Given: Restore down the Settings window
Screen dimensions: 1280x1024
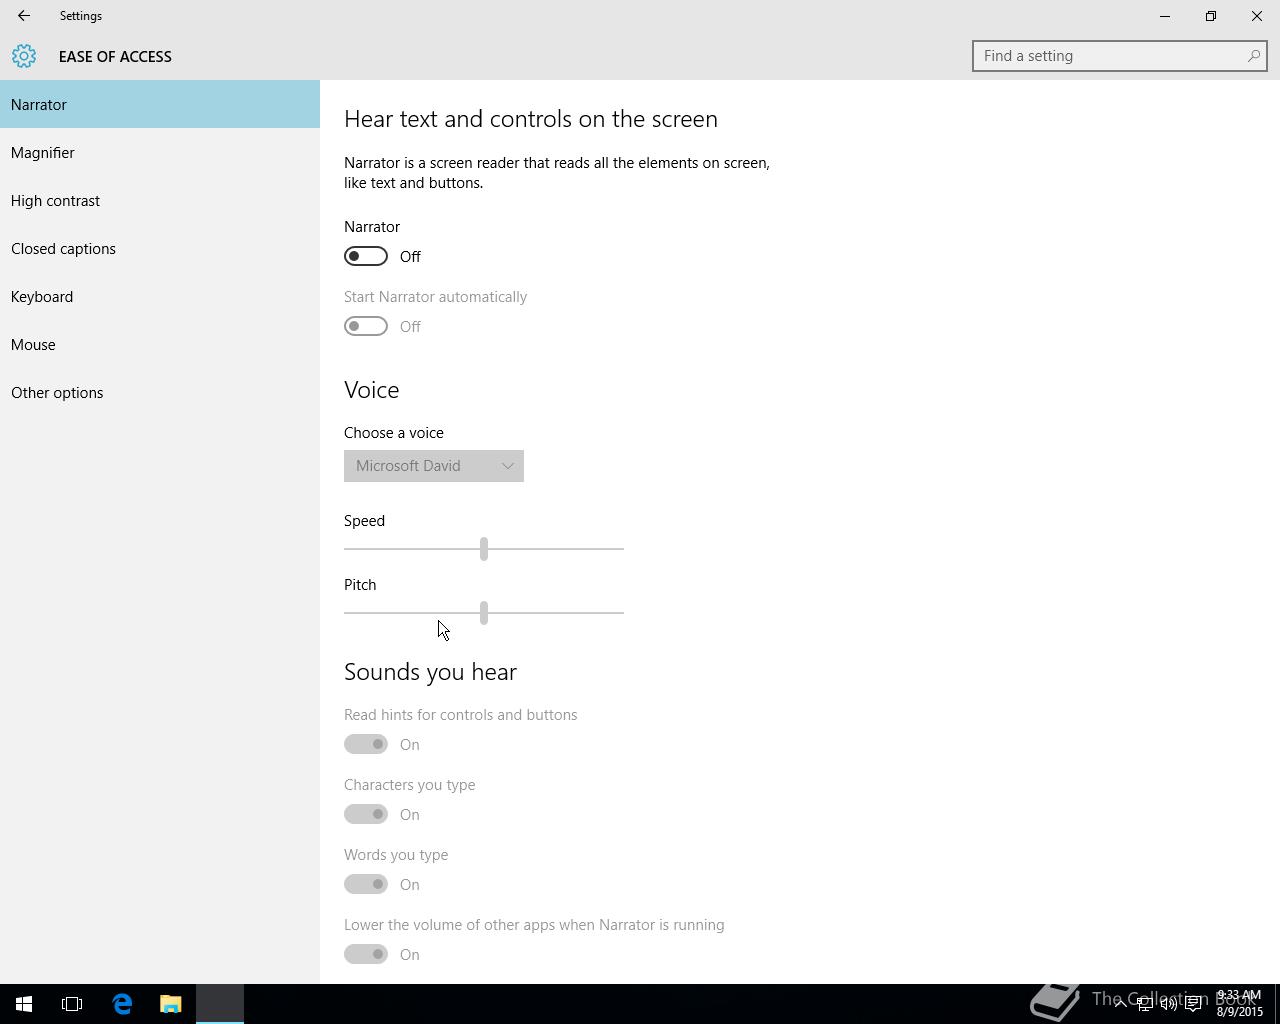Looking at the screenshot, I should click(1211, 16).
